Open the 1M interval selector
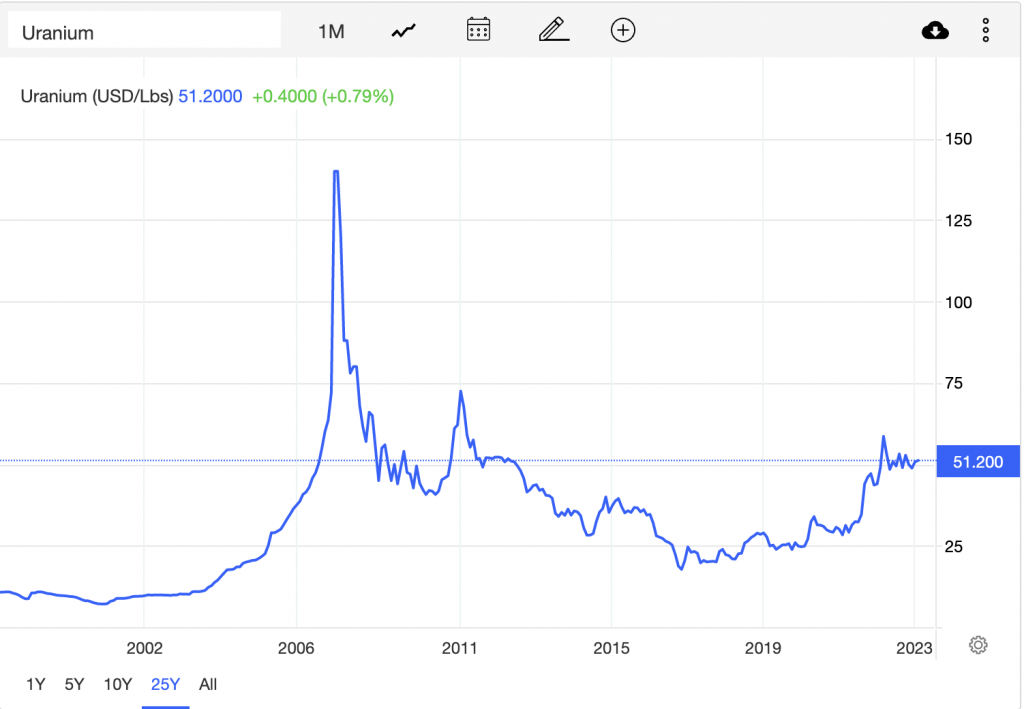This screenshot has width=1024, height=709. pos(331,31)
